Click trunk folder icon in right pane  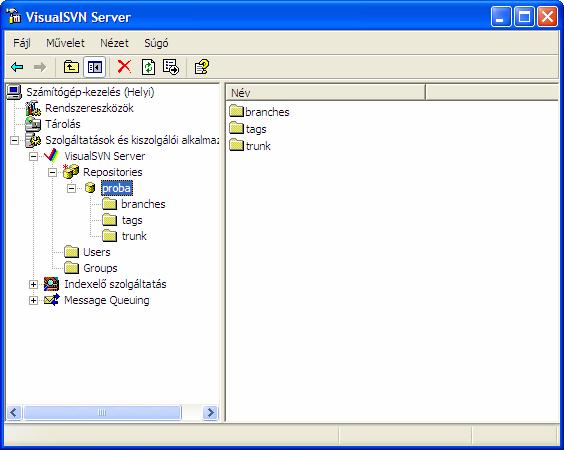coord(237,145)
